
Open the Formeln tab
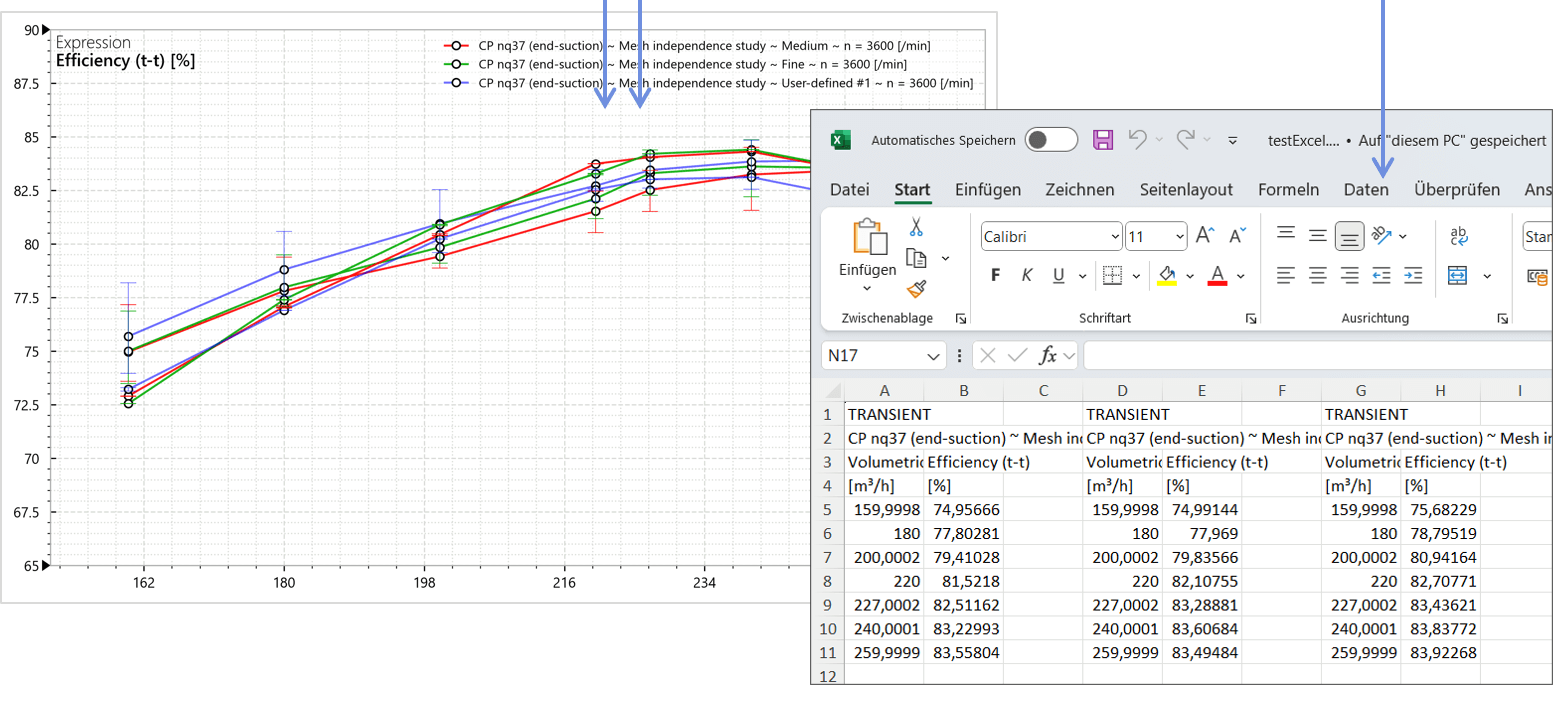click(1288, 189)
